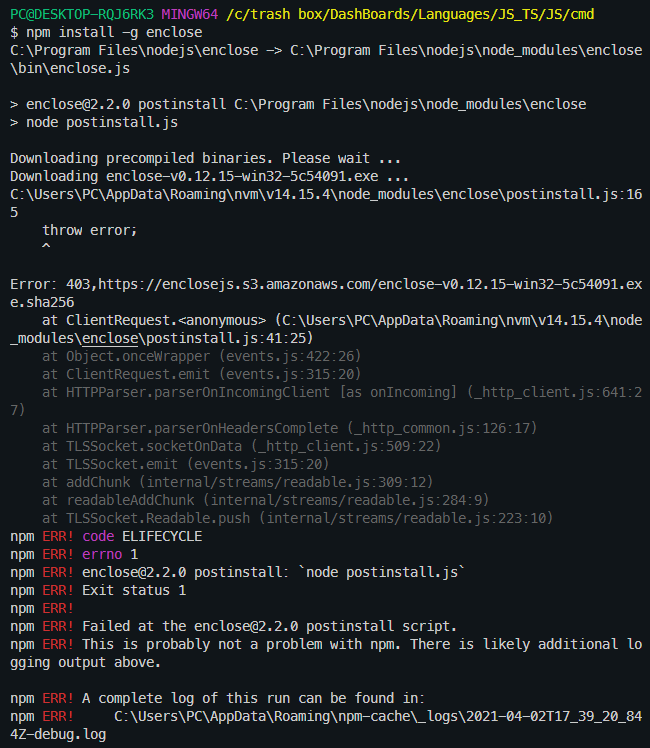650x748 pixels.
Task: Click the PC@DESKTOP-RQJ6RK3 prompt text
Action: tap(82, 14)
